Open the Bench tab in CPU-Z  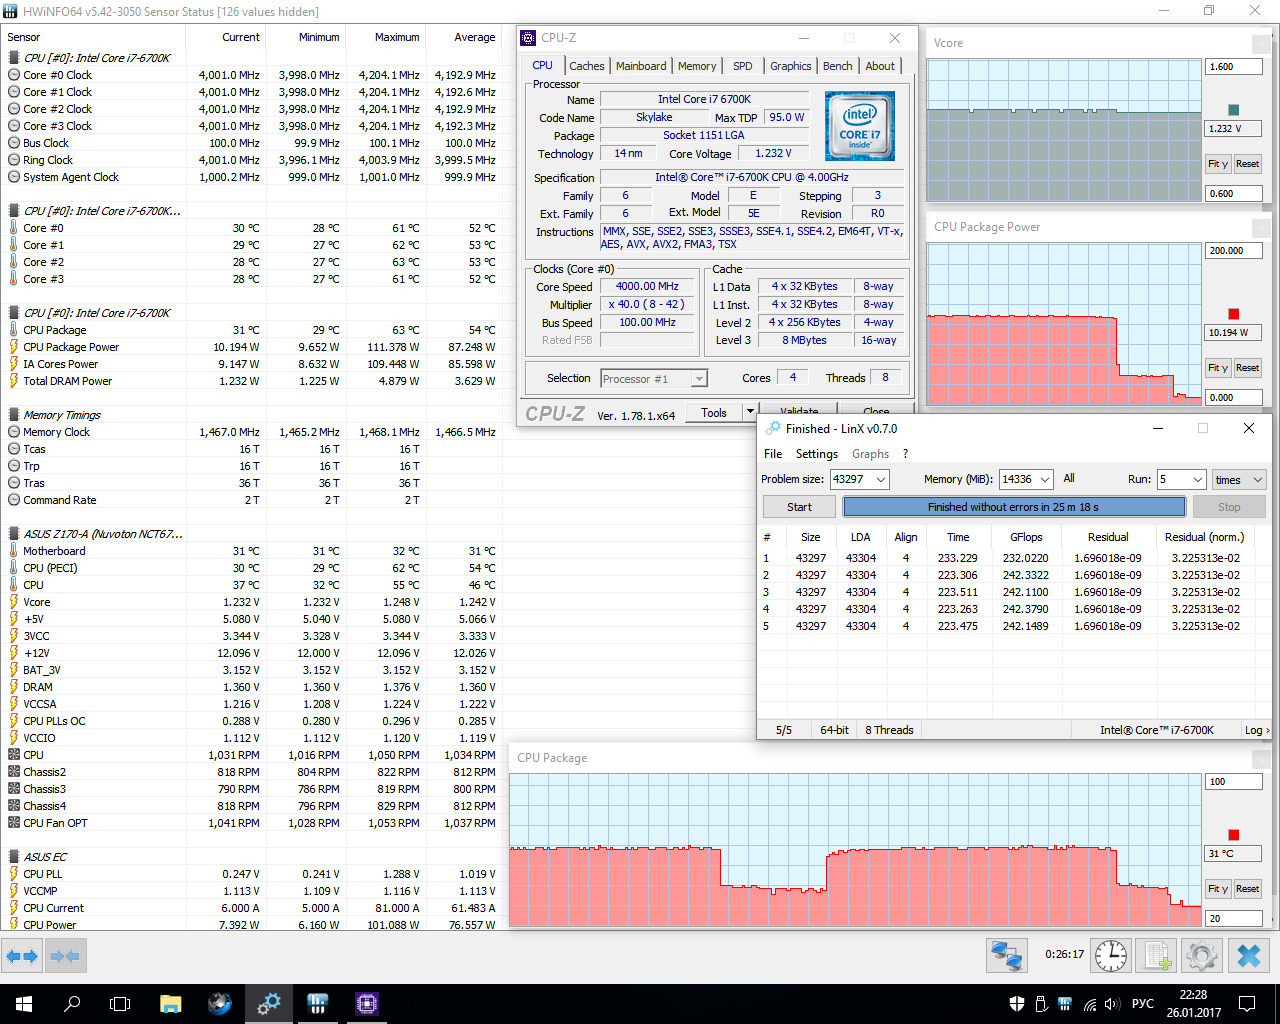tap(838, 66)
